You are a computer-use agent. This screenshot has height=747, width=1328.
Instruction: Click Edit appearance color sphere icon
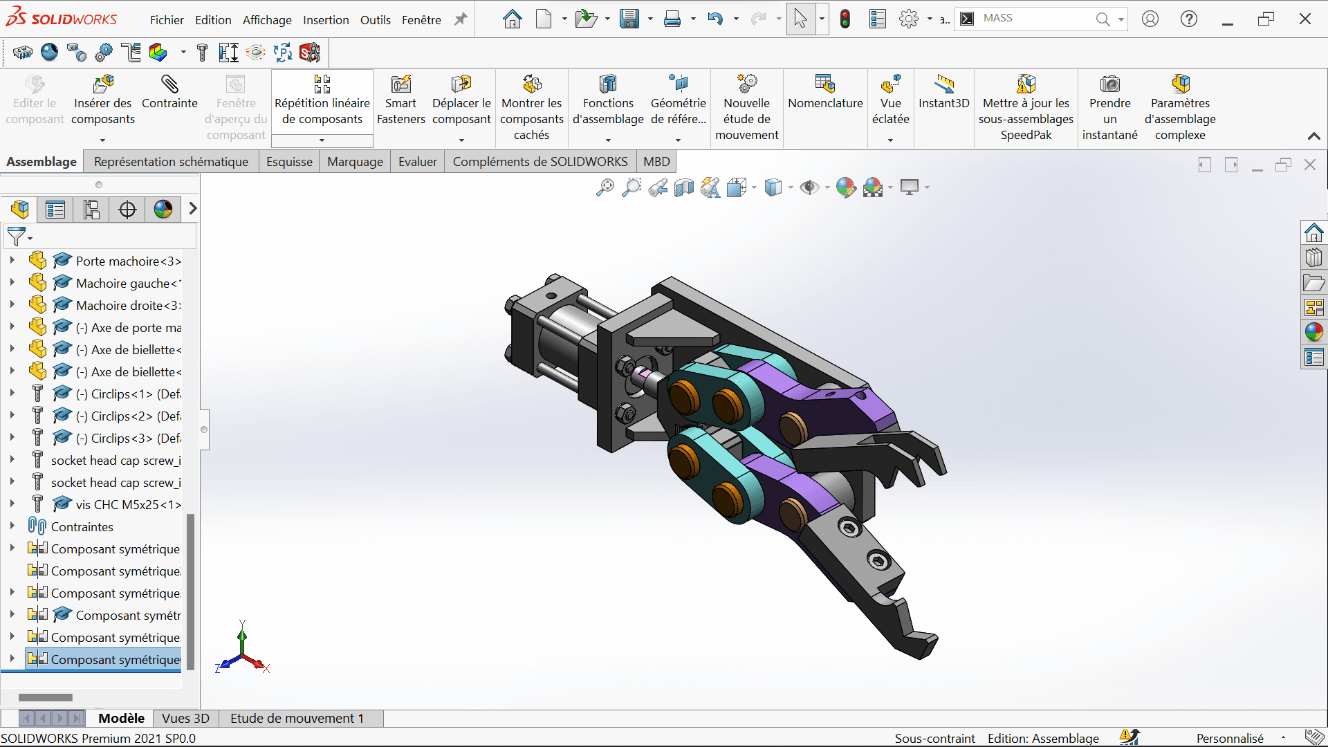[846, 187]
